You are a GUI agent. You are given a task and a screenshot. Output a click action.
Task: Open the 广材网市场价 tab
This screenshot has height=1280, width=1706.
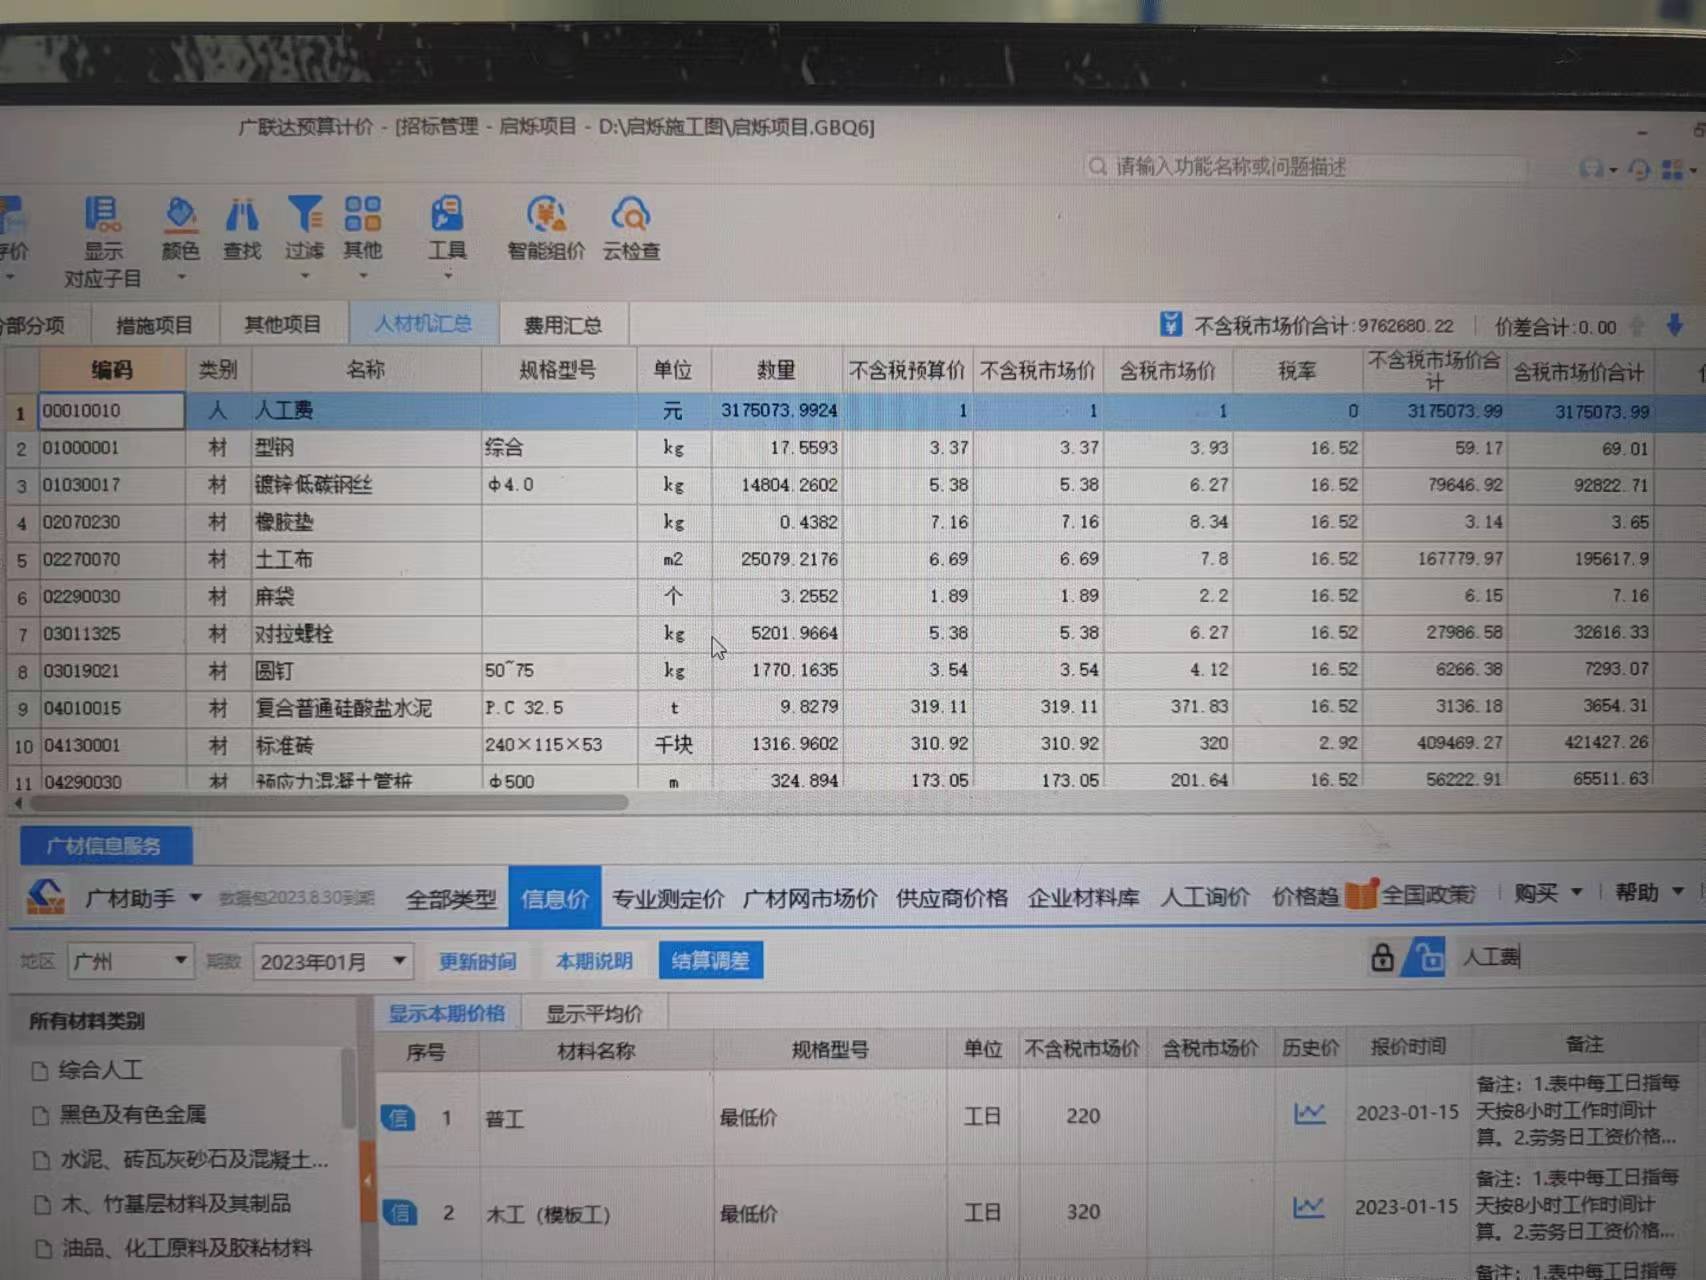[809, 898]
